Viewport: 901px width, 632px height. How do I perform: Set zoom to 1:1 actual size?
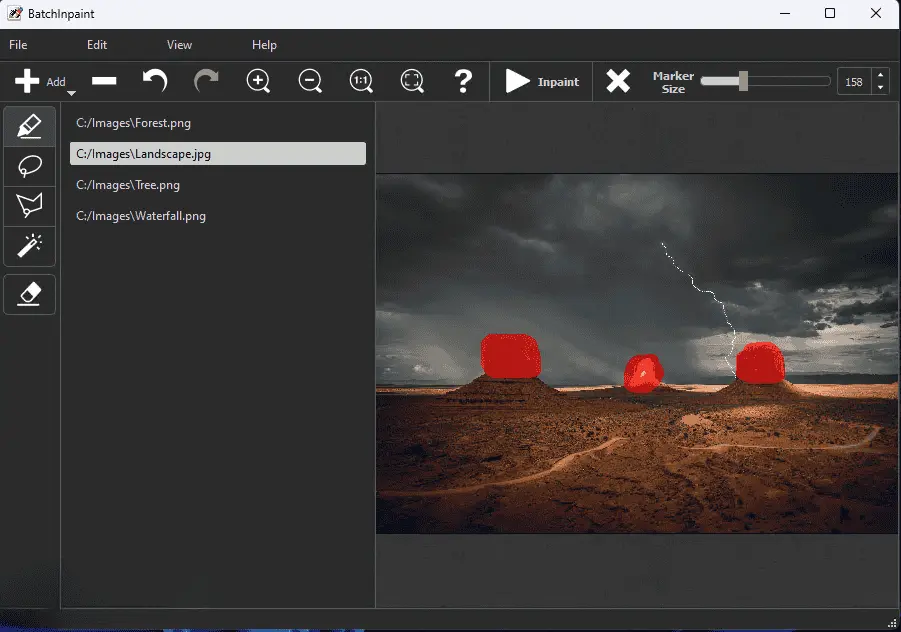pos(361,81)
